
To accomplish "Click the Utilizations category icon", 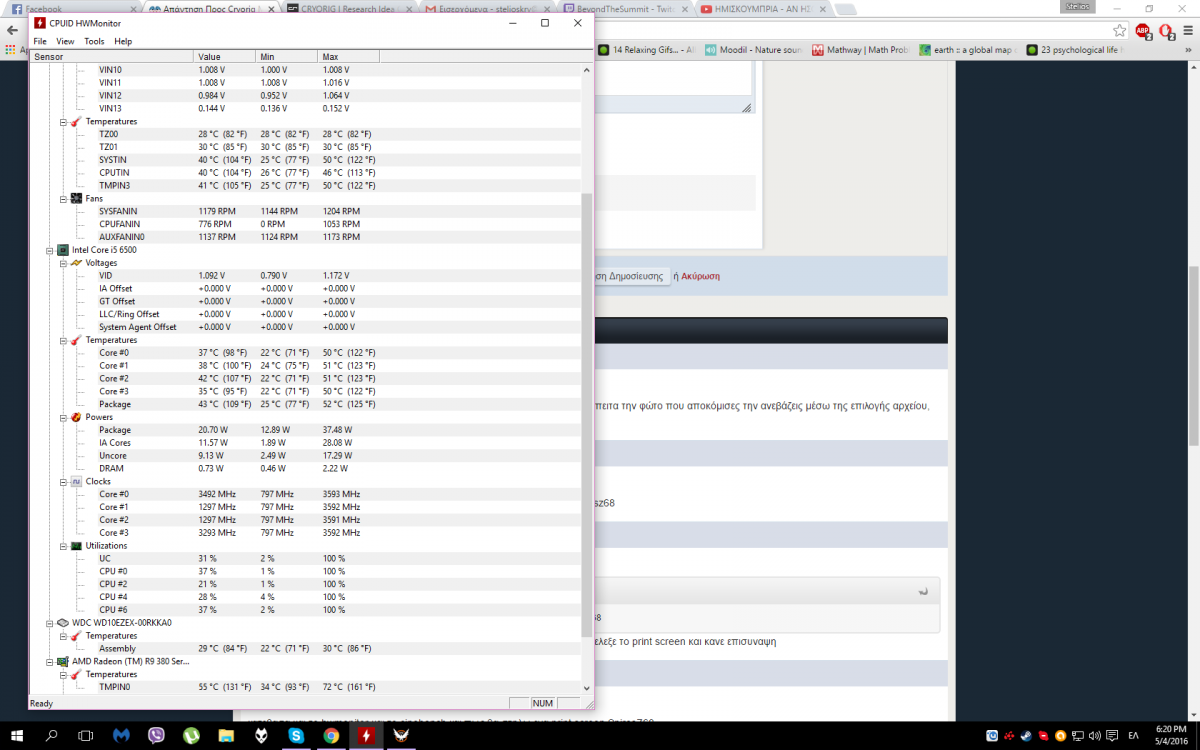I will coord(75,546).
